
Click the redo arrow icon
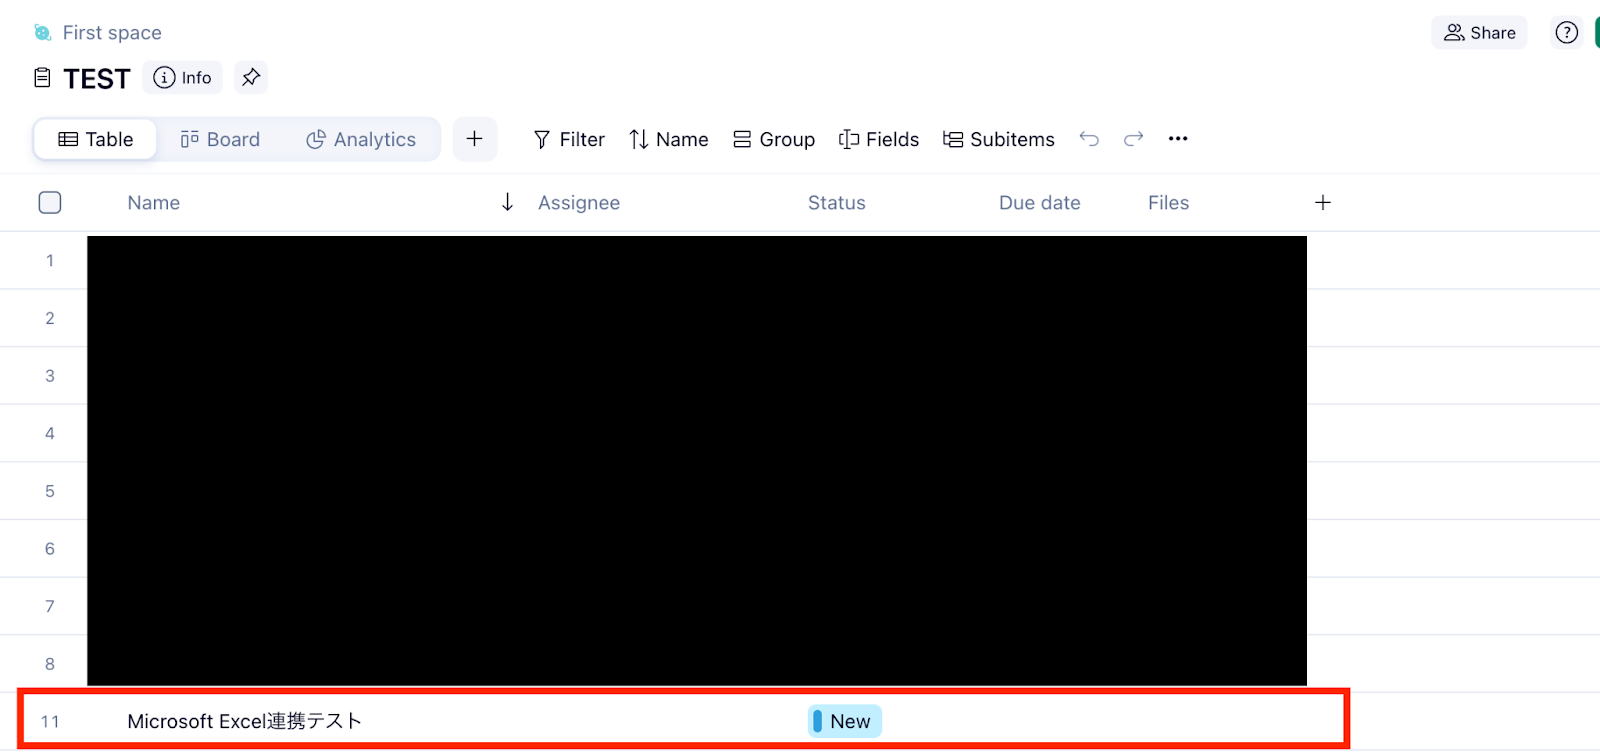click(1133, 139)
